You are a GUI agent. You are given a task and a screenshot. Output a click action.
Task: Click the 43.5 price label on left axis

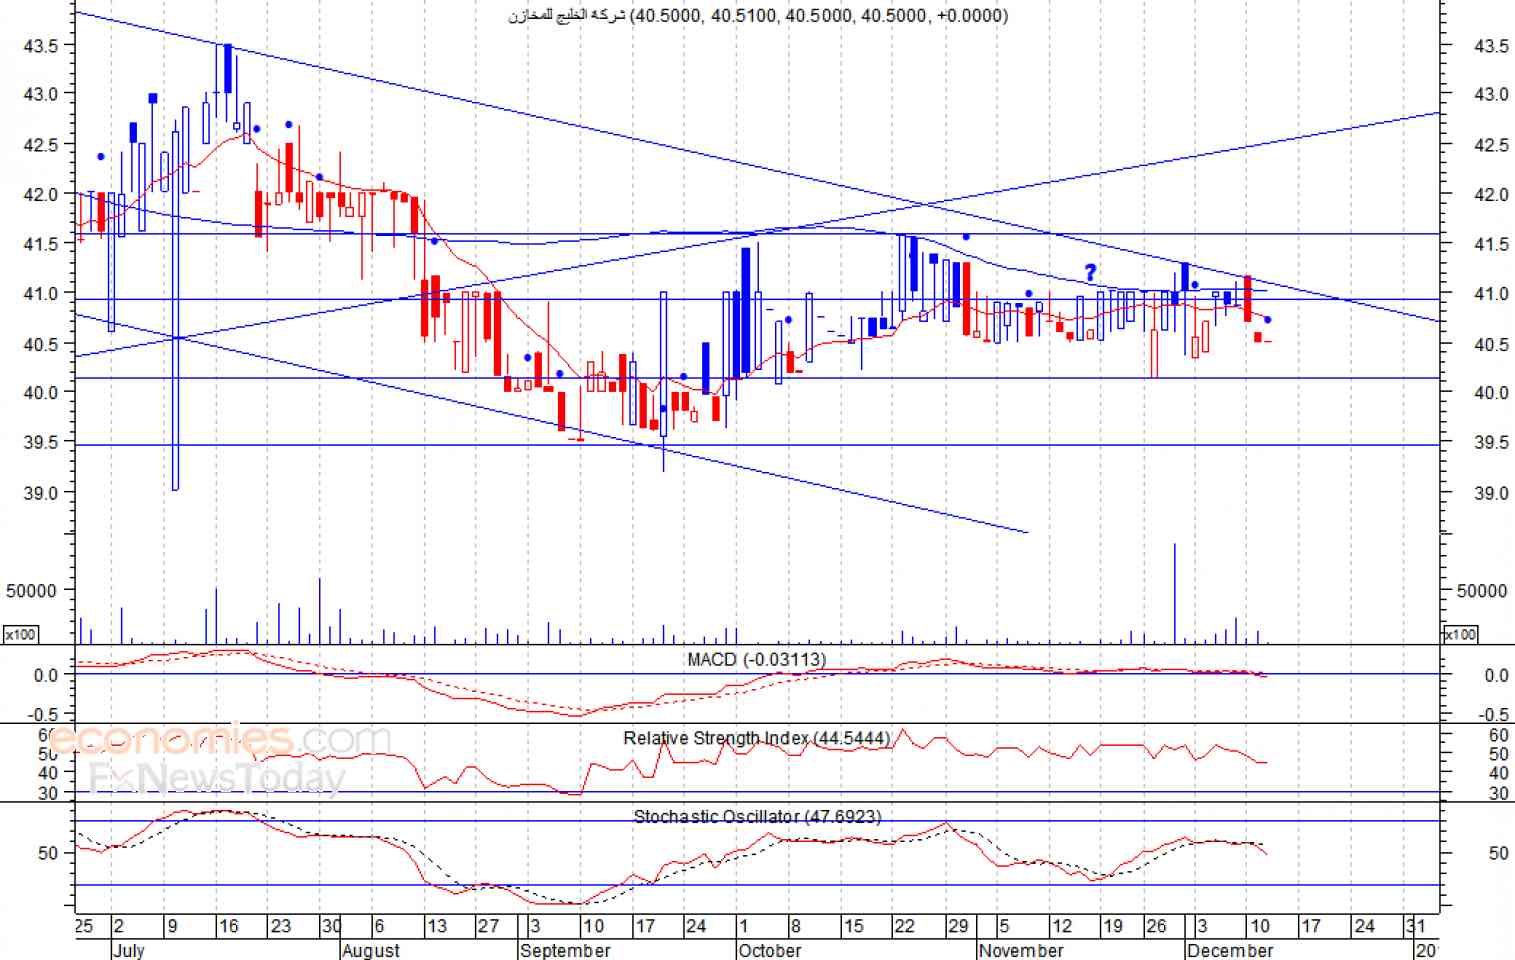tap(41, 45)
